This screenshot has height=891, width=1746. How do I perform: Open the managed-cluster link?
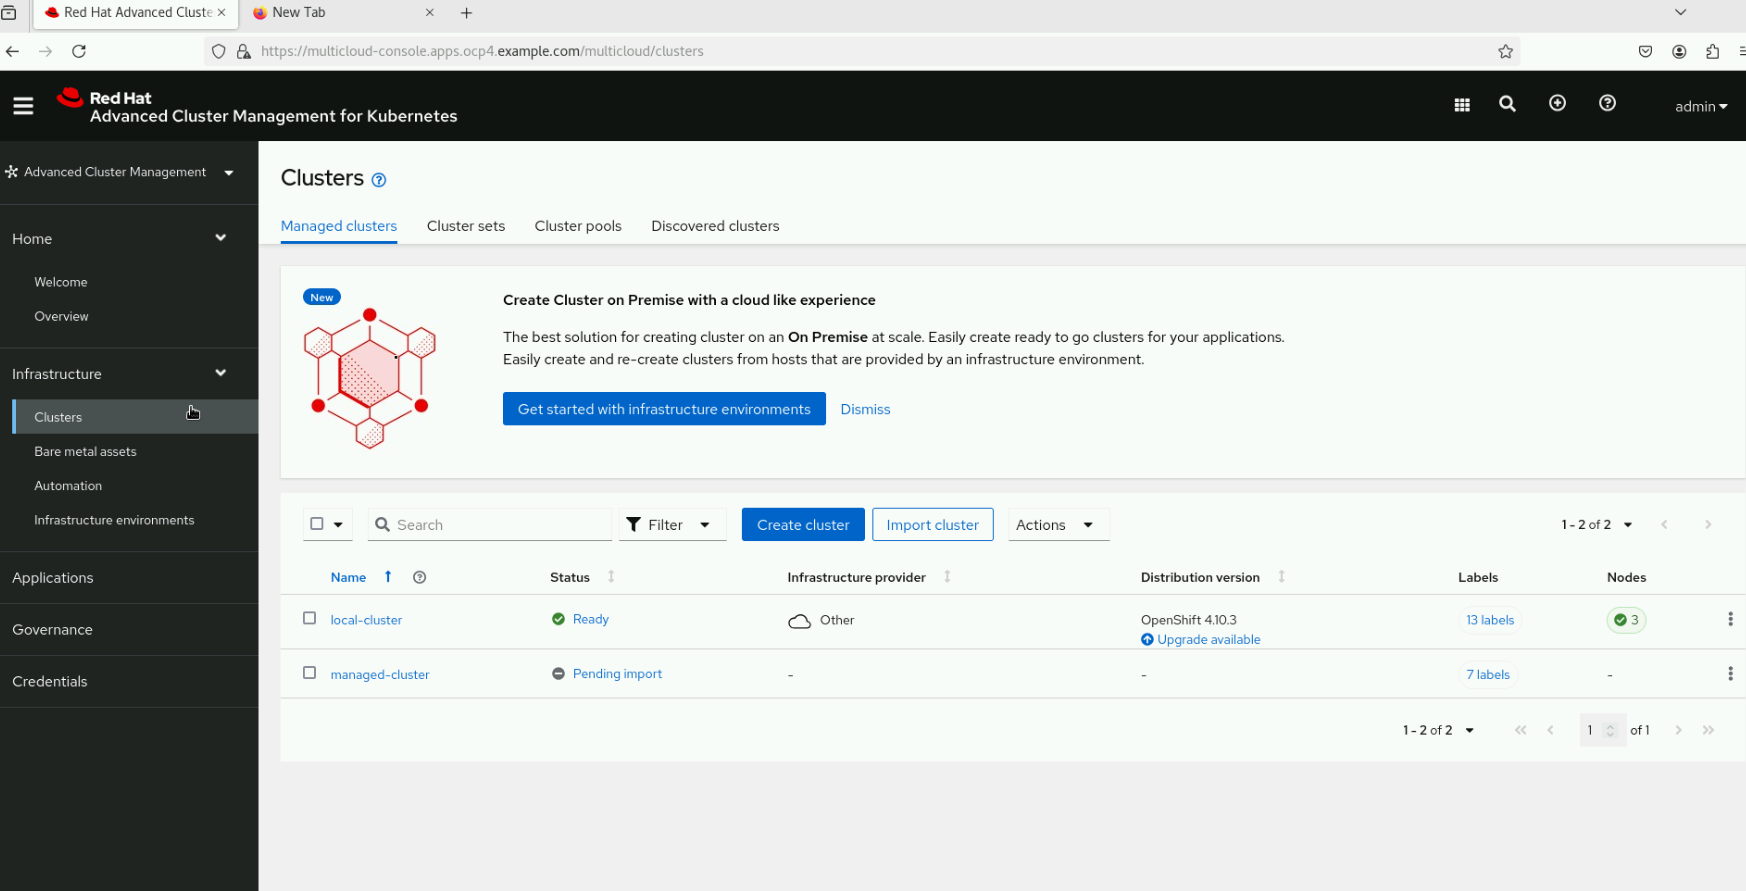380,675
